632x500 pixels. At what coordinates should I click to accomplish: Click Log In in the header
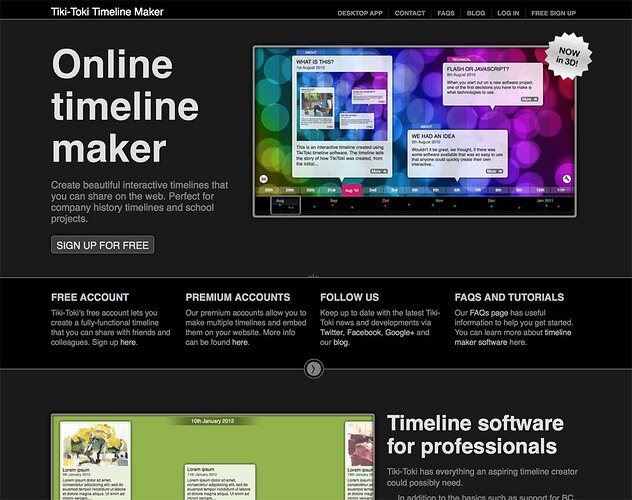[508, 13]
